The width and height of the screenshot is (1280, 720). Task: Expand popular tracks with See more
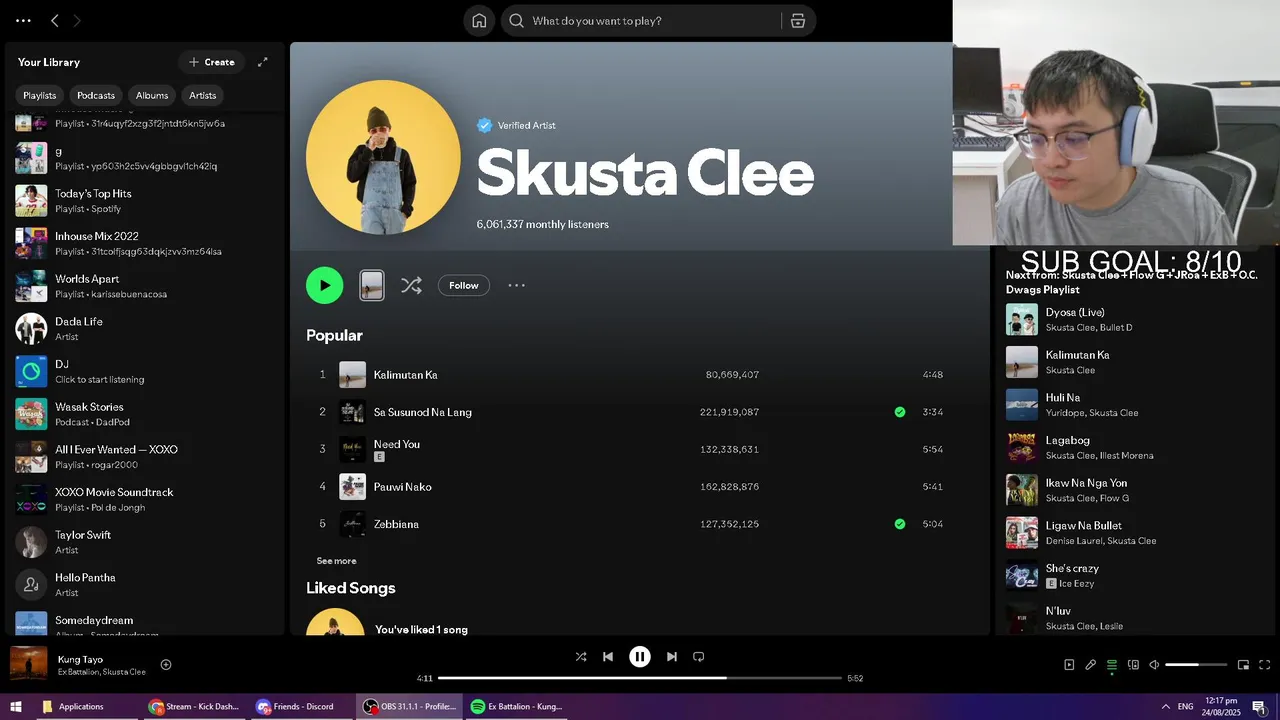click(x=336, y=561)
